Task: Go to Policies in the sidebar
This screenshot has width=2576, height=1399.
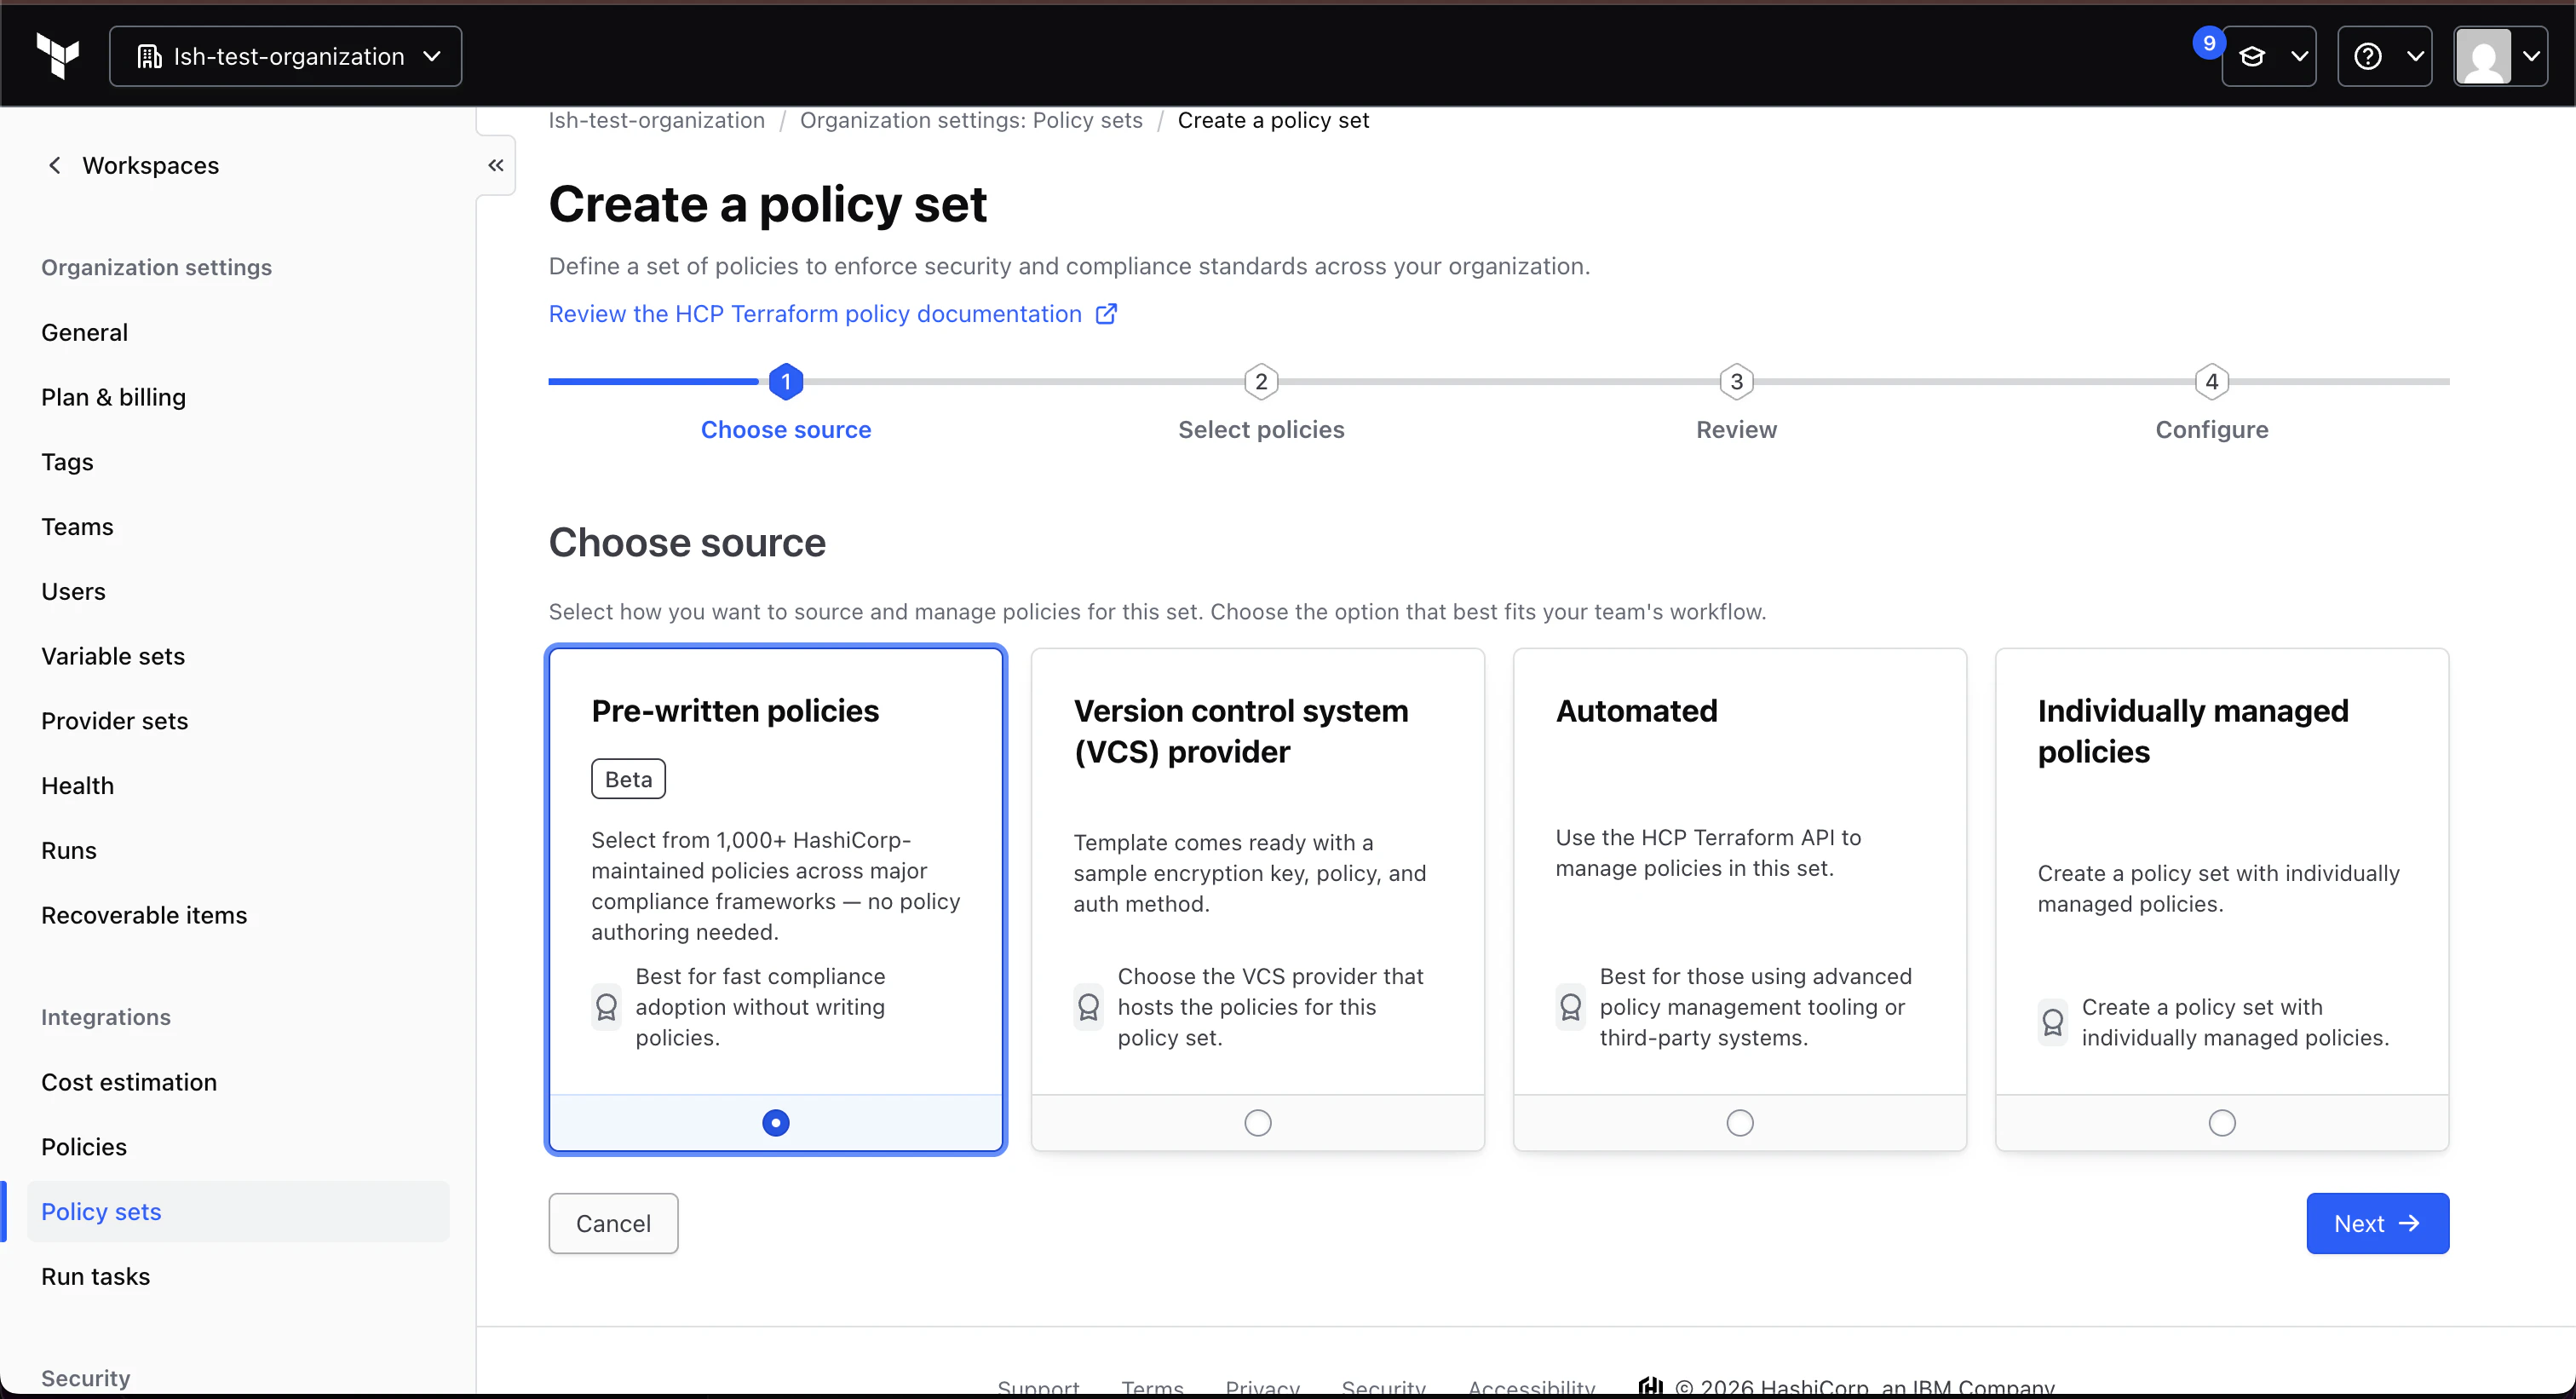Action: click(84, 1147)
